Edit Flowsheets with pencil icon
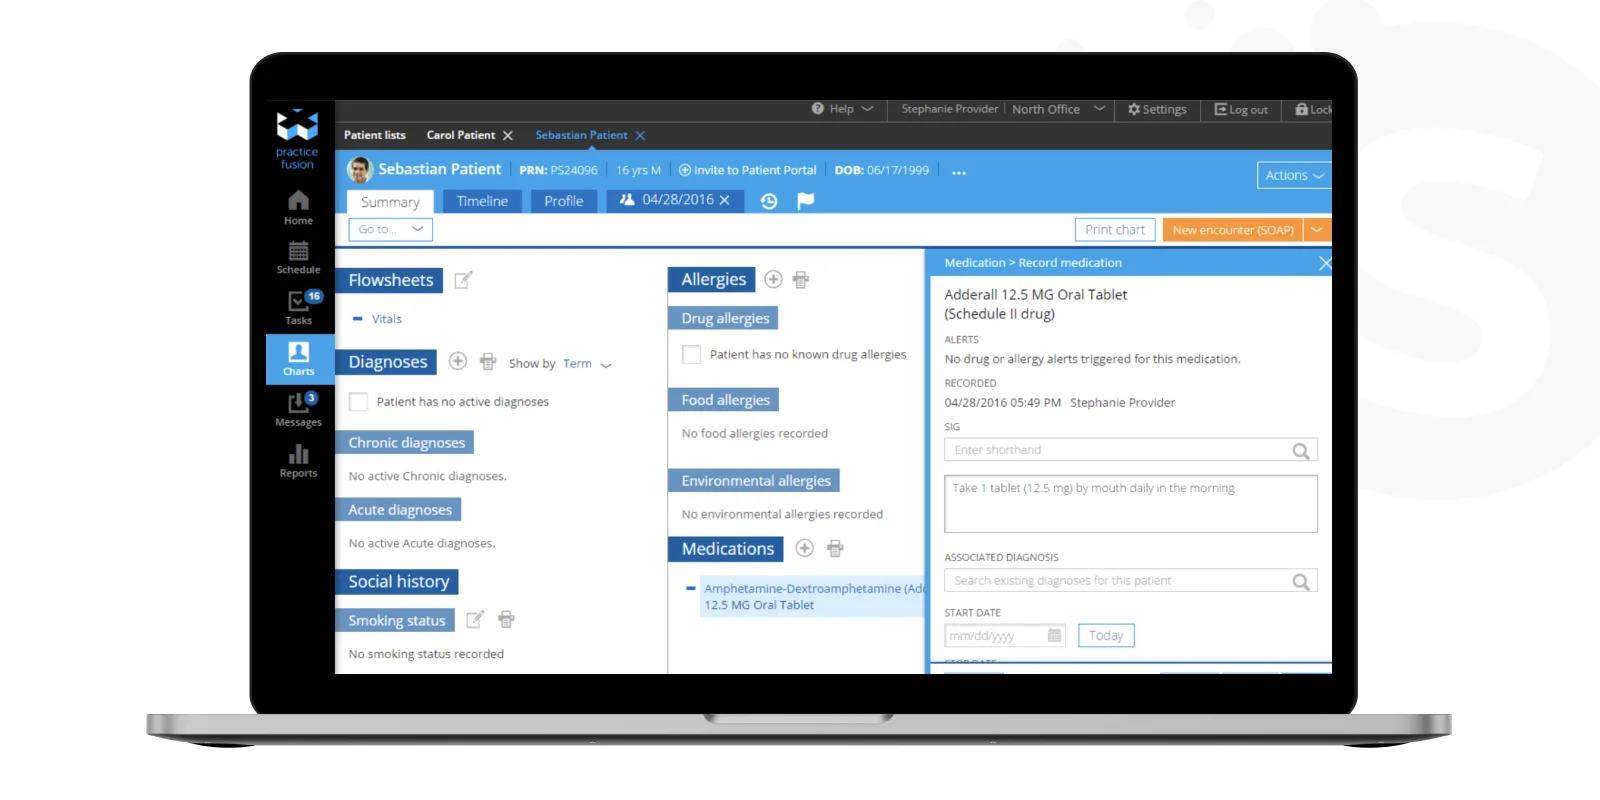Viewport: 1600px width, 800px height. tap(463, 280)
